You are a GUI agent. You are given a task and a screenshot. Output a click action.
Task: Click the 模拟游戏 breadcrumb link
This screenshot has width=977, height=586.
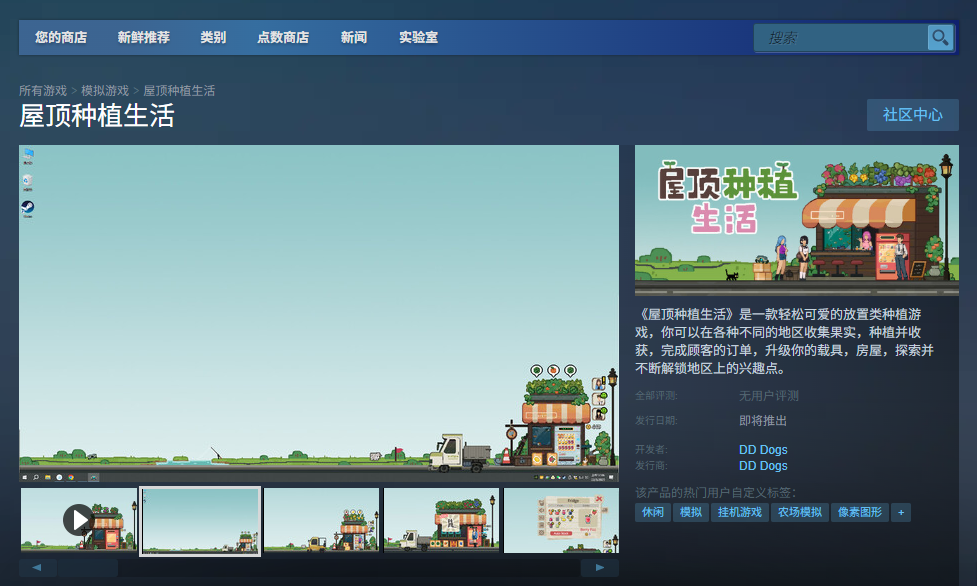105,91
